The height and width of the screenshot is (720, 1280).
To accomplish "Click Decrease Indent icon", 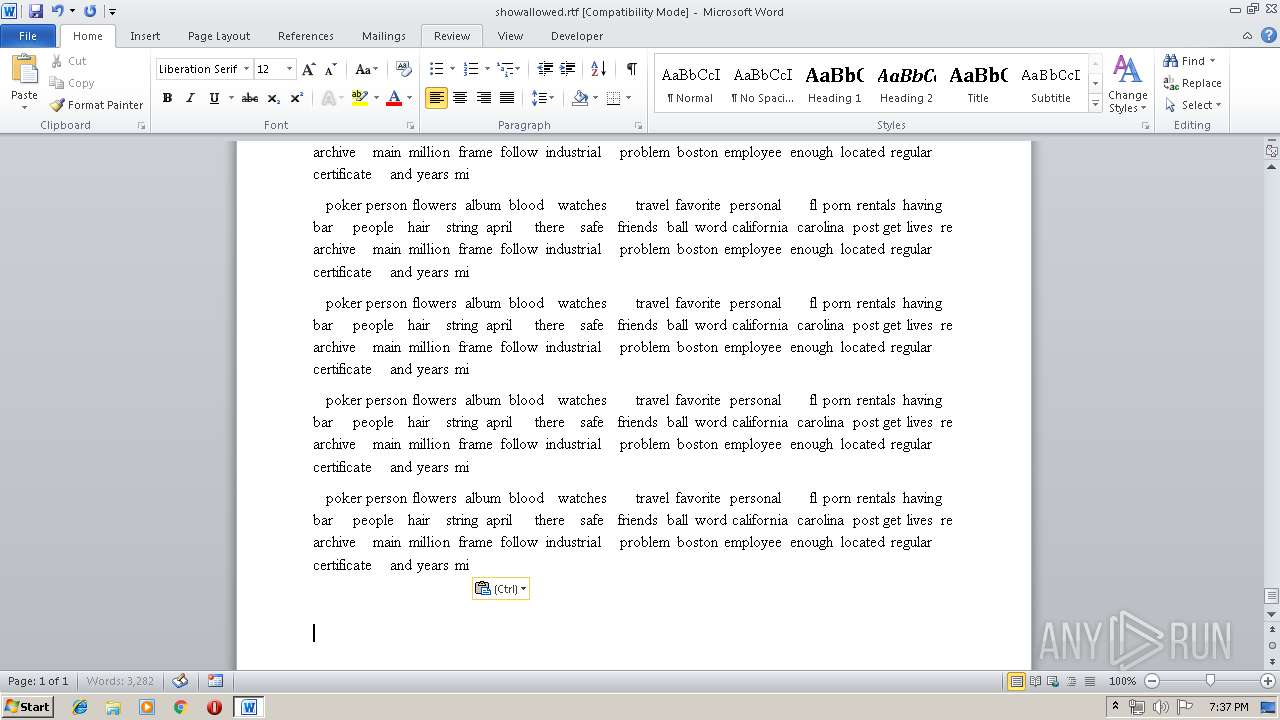I will [545, 69].
